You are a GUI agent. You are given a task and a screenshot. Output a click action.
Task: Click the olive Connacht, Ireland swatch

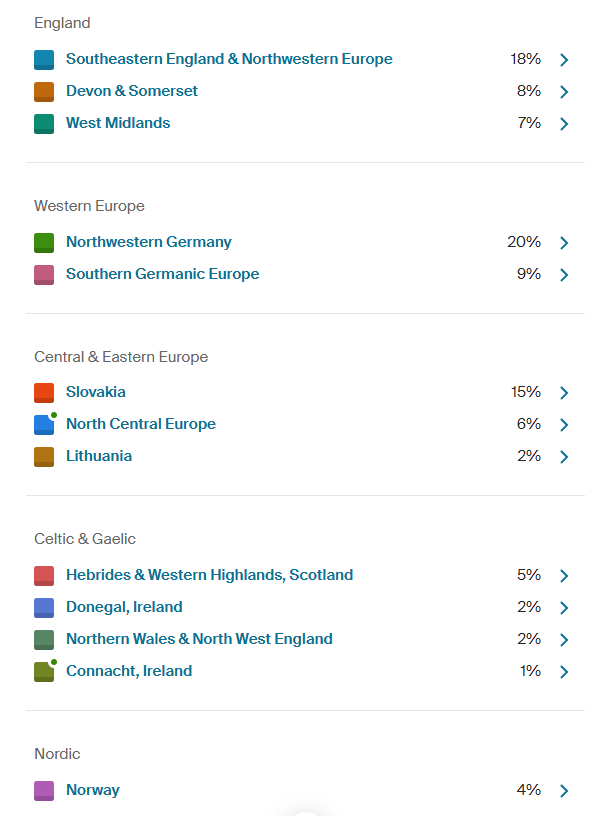(x=44, y=672)
